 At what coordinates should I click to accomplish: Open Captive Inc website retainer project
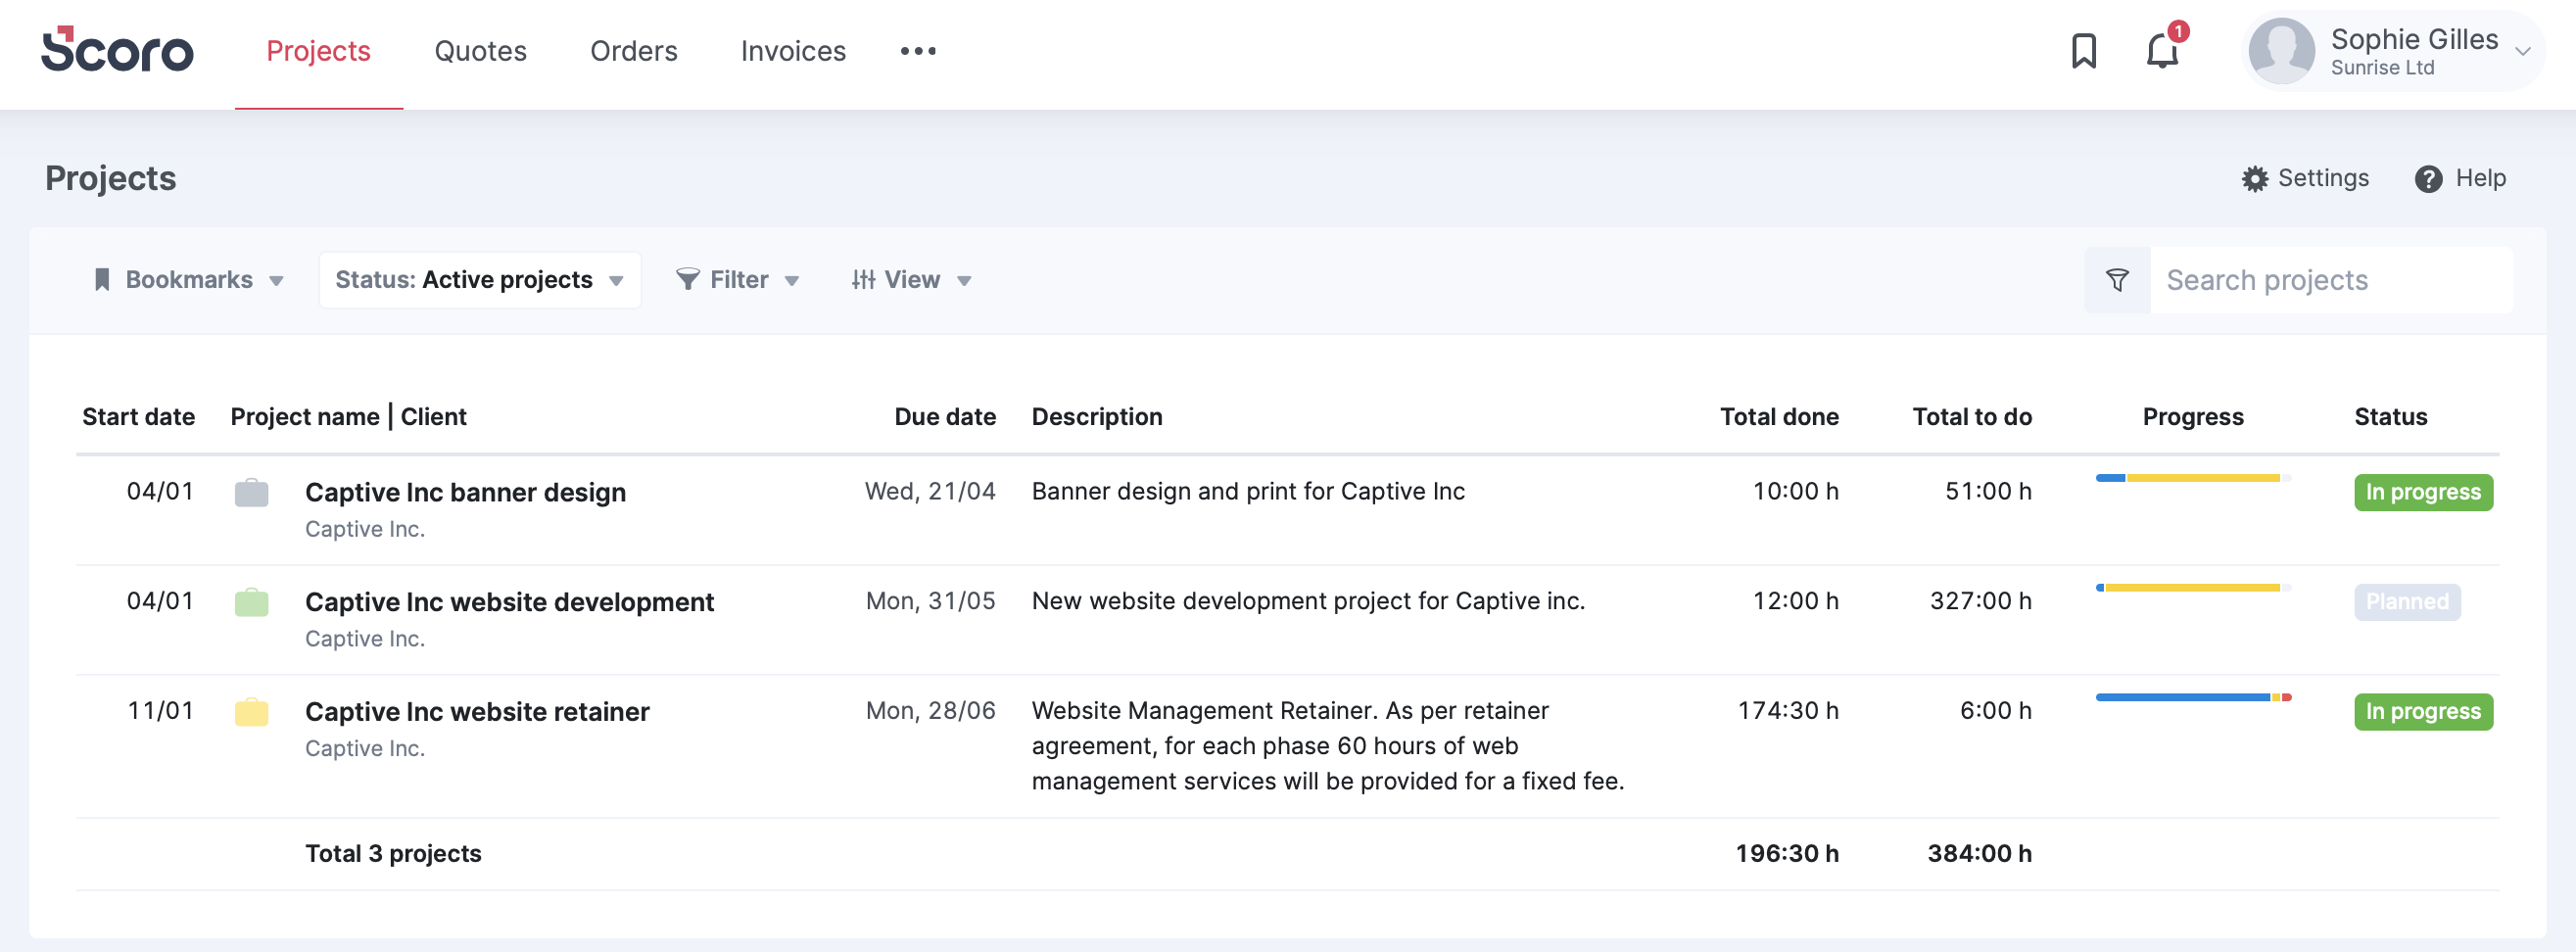[x=477, y=712]
